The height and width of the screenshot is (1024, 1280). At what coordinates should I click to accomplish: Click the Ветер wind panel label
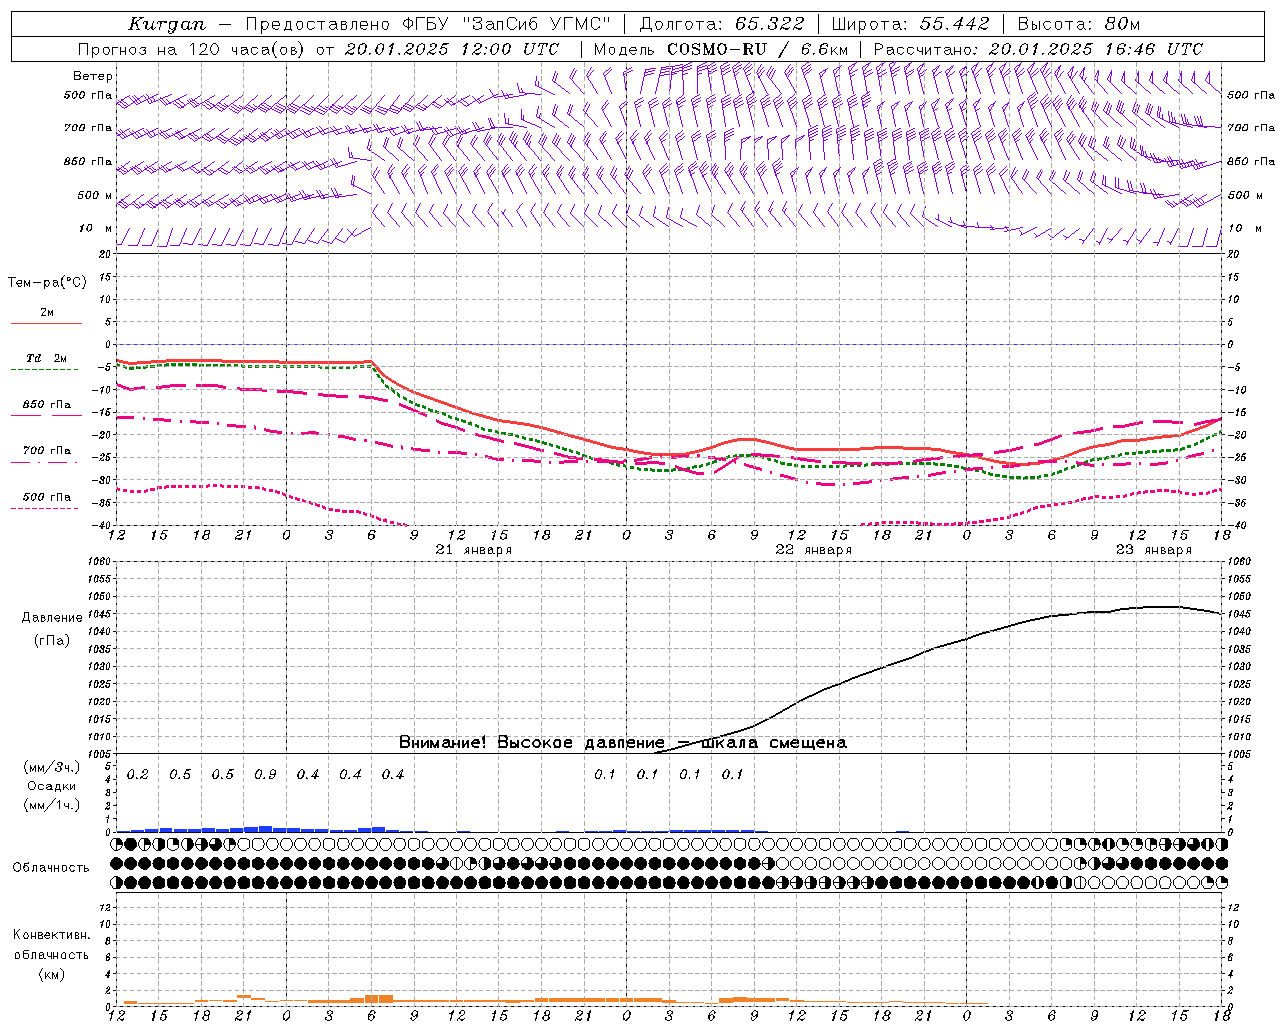pyautogui.click(x=92, y=76)
